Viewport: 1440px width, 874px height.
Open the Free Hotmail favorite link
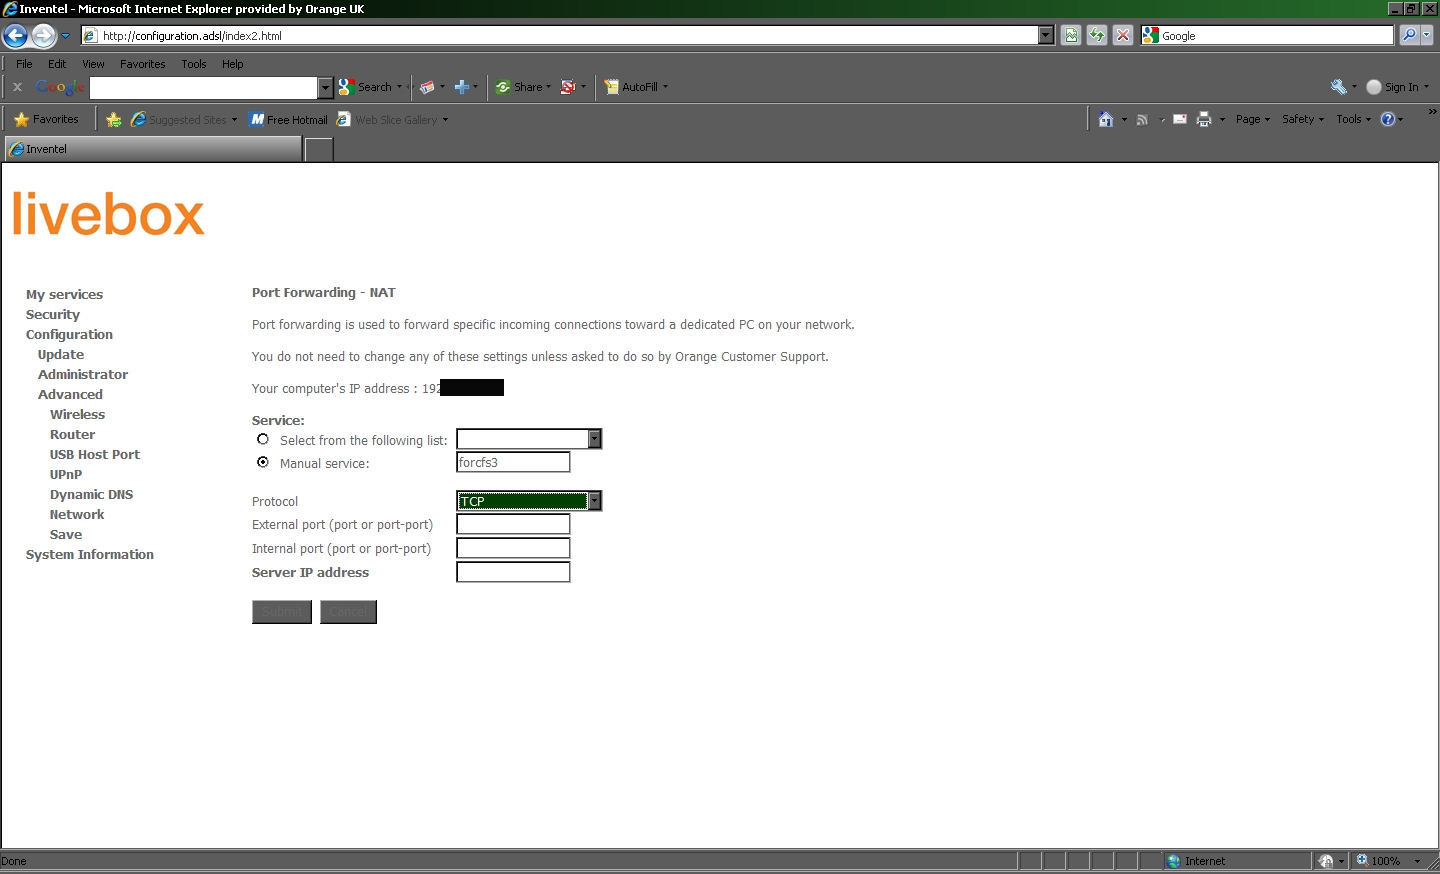[289, 119]
